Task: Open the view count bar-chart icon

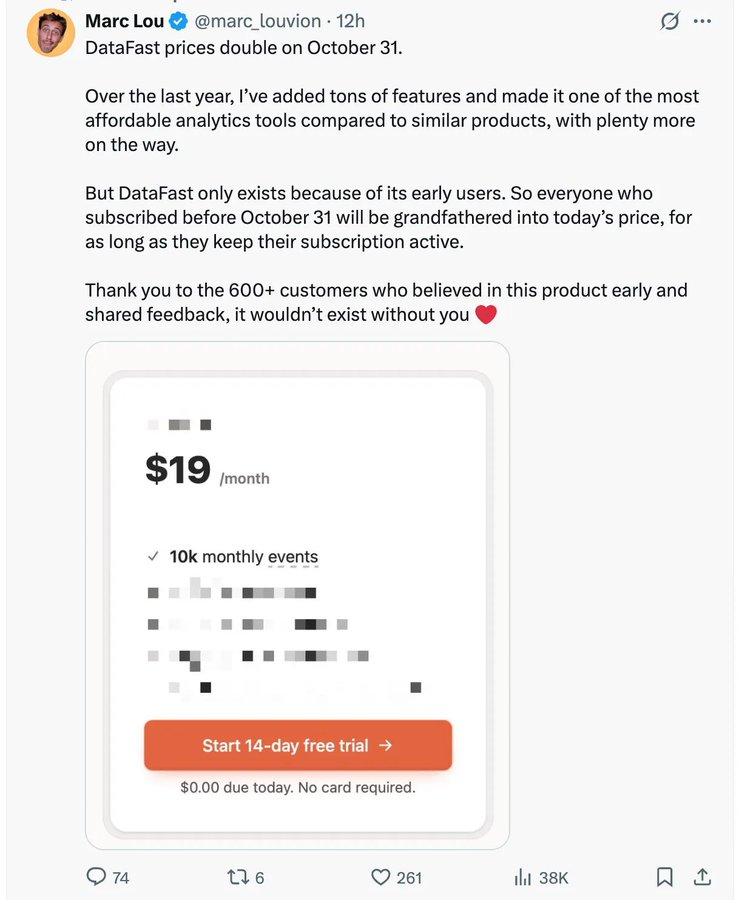Action: click(x=522, y=877)
